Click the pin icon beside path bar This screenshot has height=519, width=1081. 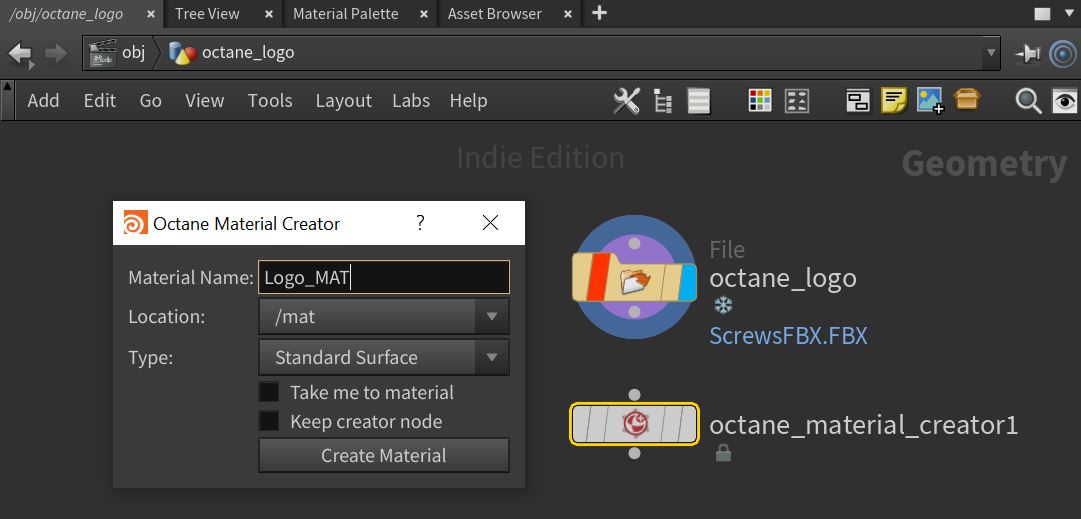1027,53
